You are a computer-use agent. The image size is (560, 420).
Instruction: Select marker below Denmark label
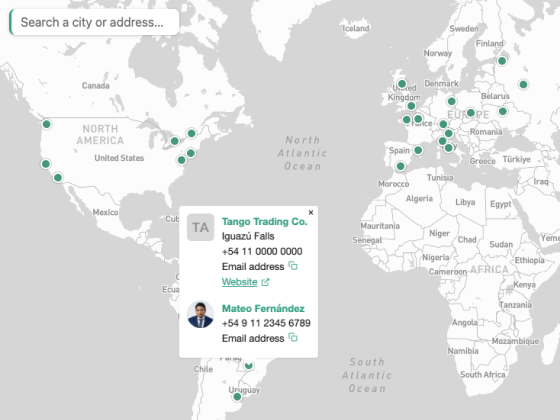pos(451,101)
